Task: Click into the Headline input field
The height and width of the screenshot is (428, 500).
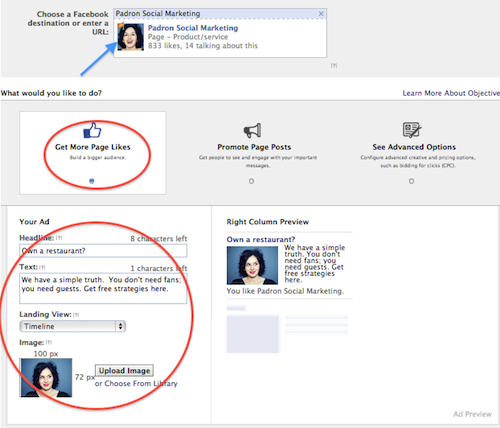Action: 103,251
